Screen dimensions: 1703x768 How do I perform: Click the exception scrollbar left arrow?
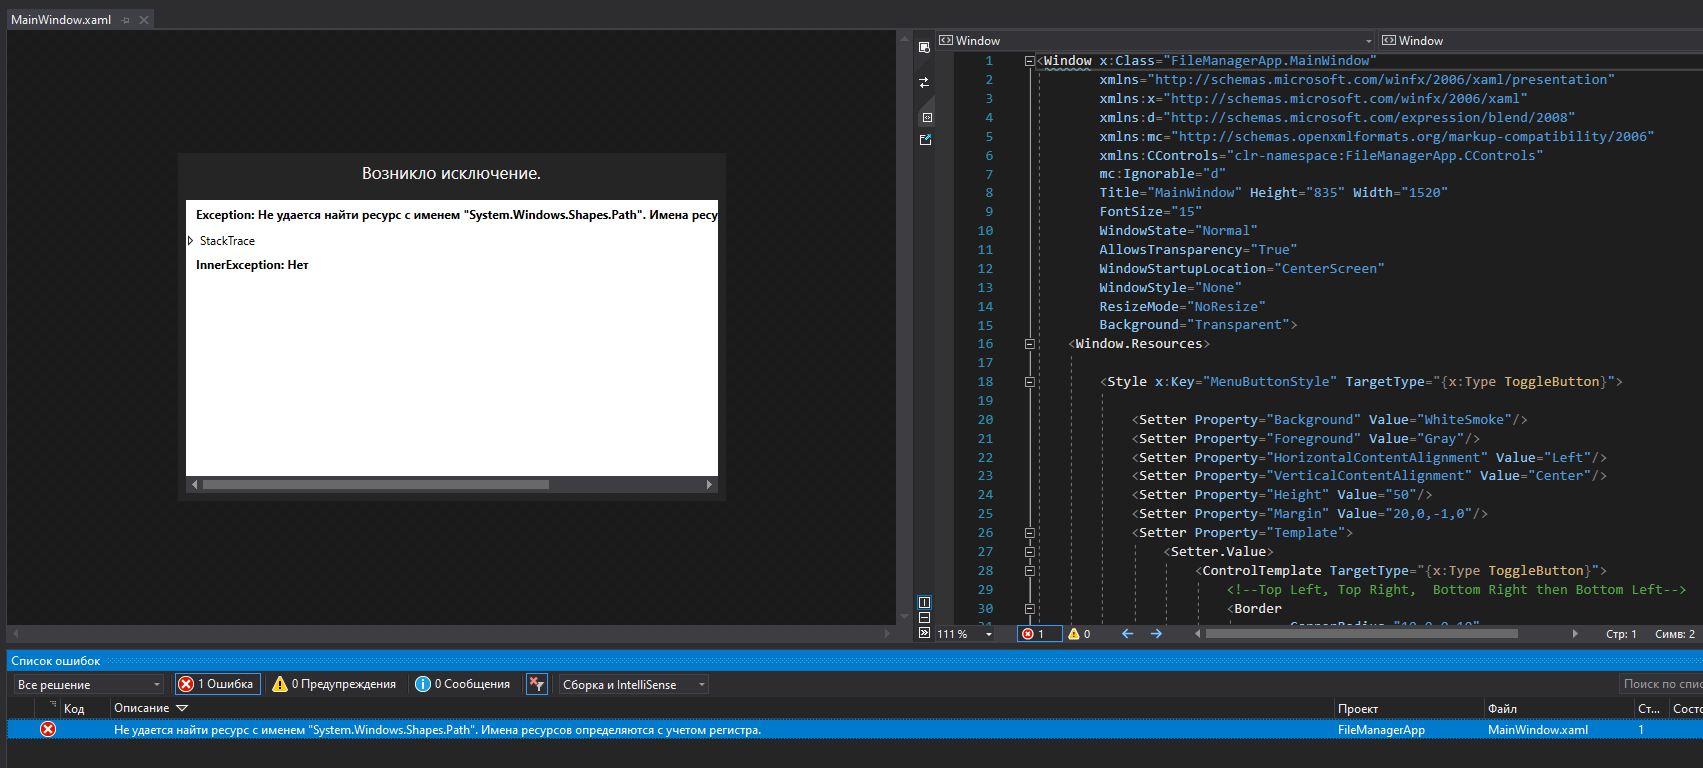pos(194,485)
